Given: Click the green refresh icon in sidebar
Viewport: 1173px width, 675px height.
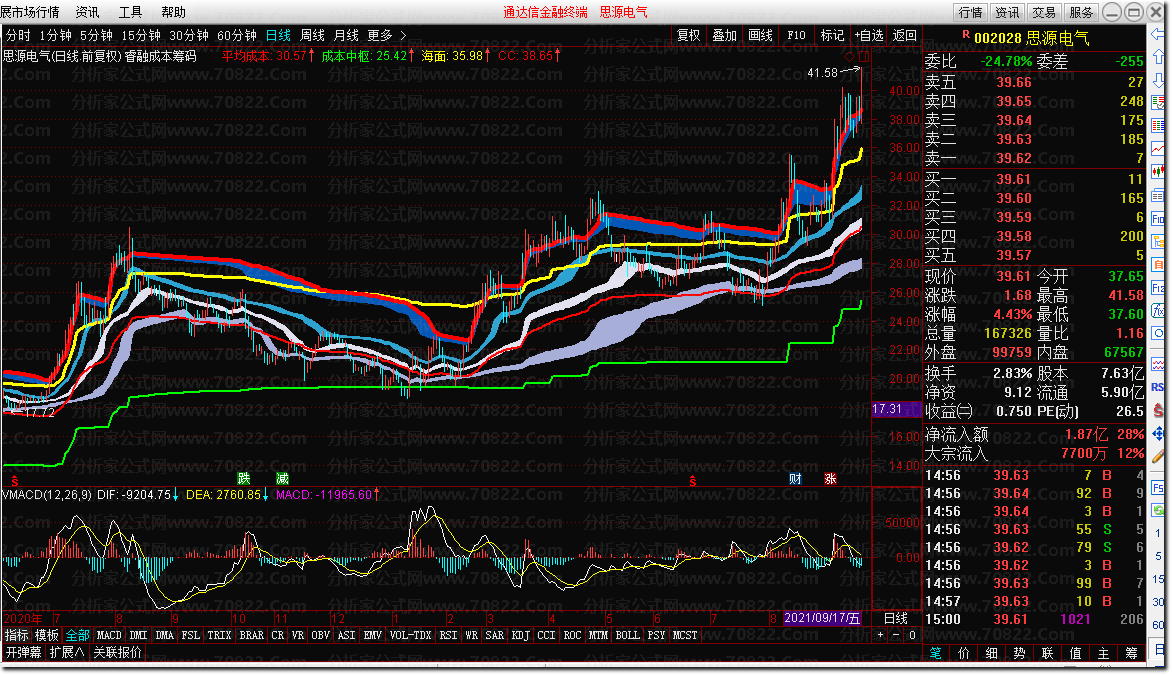Looking at the screenshot, I should point(1158,510).
